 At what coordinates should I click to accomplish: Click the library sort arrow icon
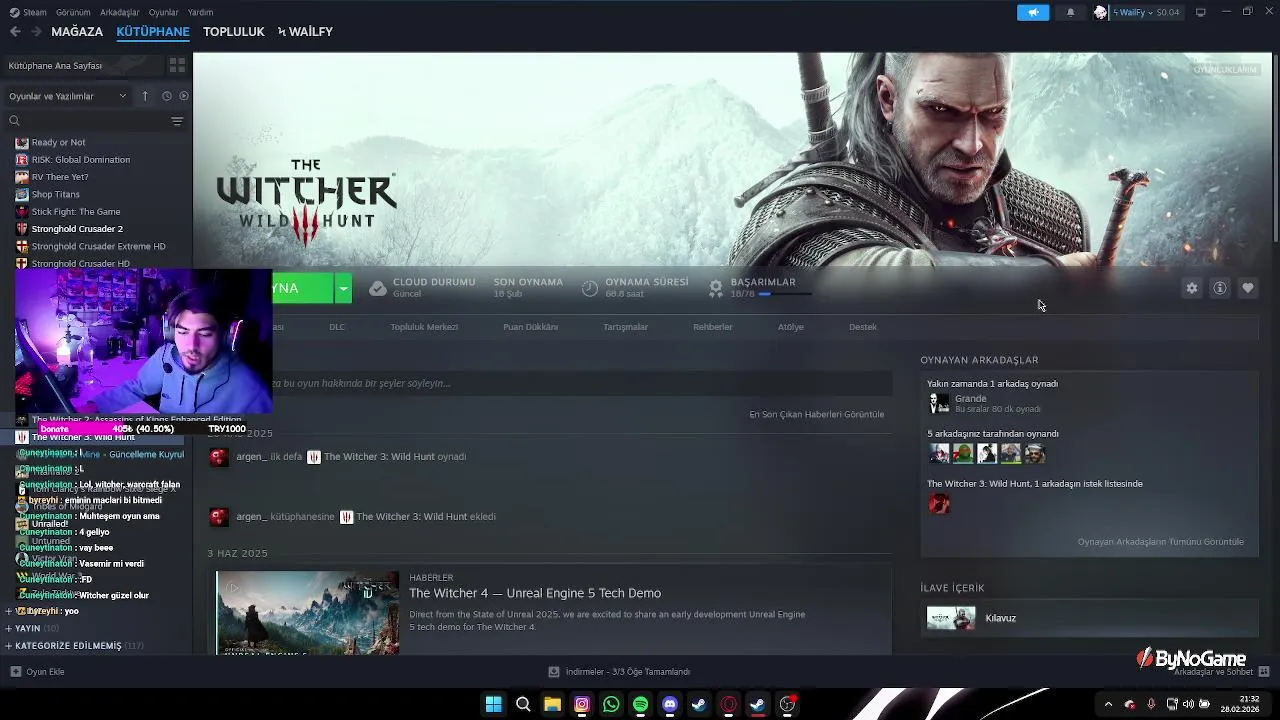(x=144, y=96)
